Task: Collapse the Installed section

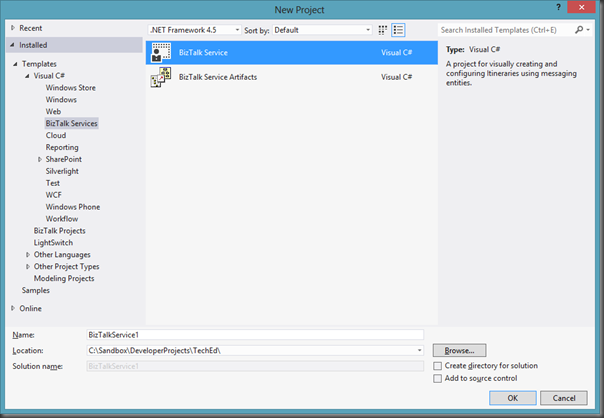Action: [13, 45]
